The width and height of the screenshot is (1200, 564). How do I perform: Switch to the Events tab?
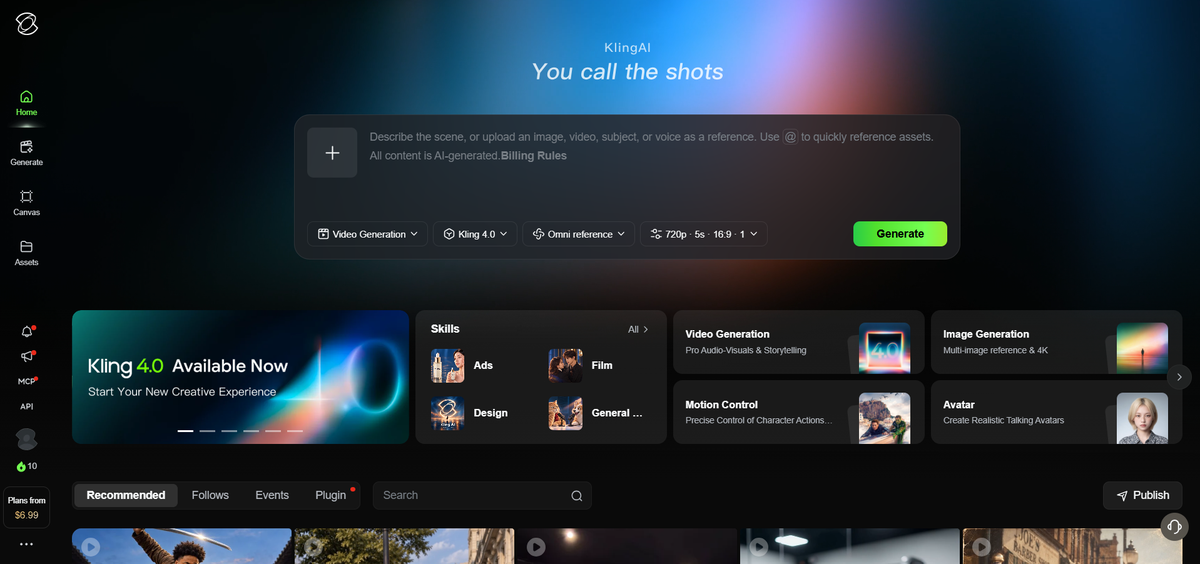[x=272, y=495]
